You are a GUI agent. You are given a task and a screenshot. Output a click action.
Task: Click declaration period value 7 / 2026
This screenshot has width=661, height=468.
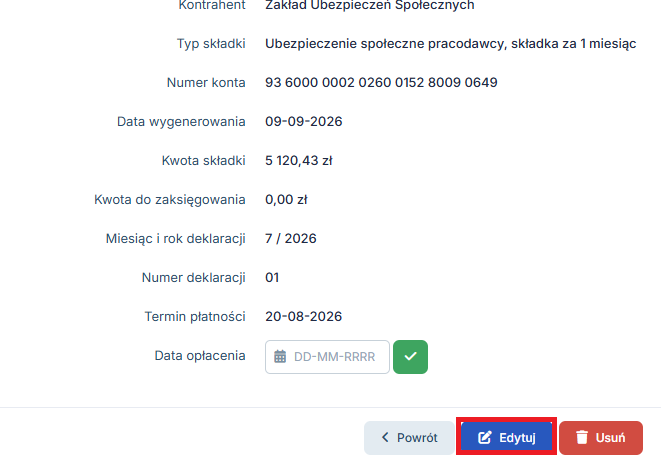[x=290, y=239]
